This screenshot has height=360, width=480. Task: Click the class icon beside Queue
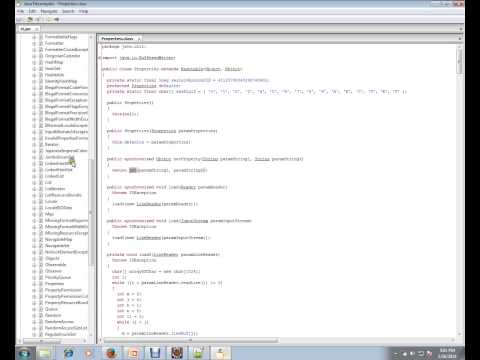click(41, 309)
